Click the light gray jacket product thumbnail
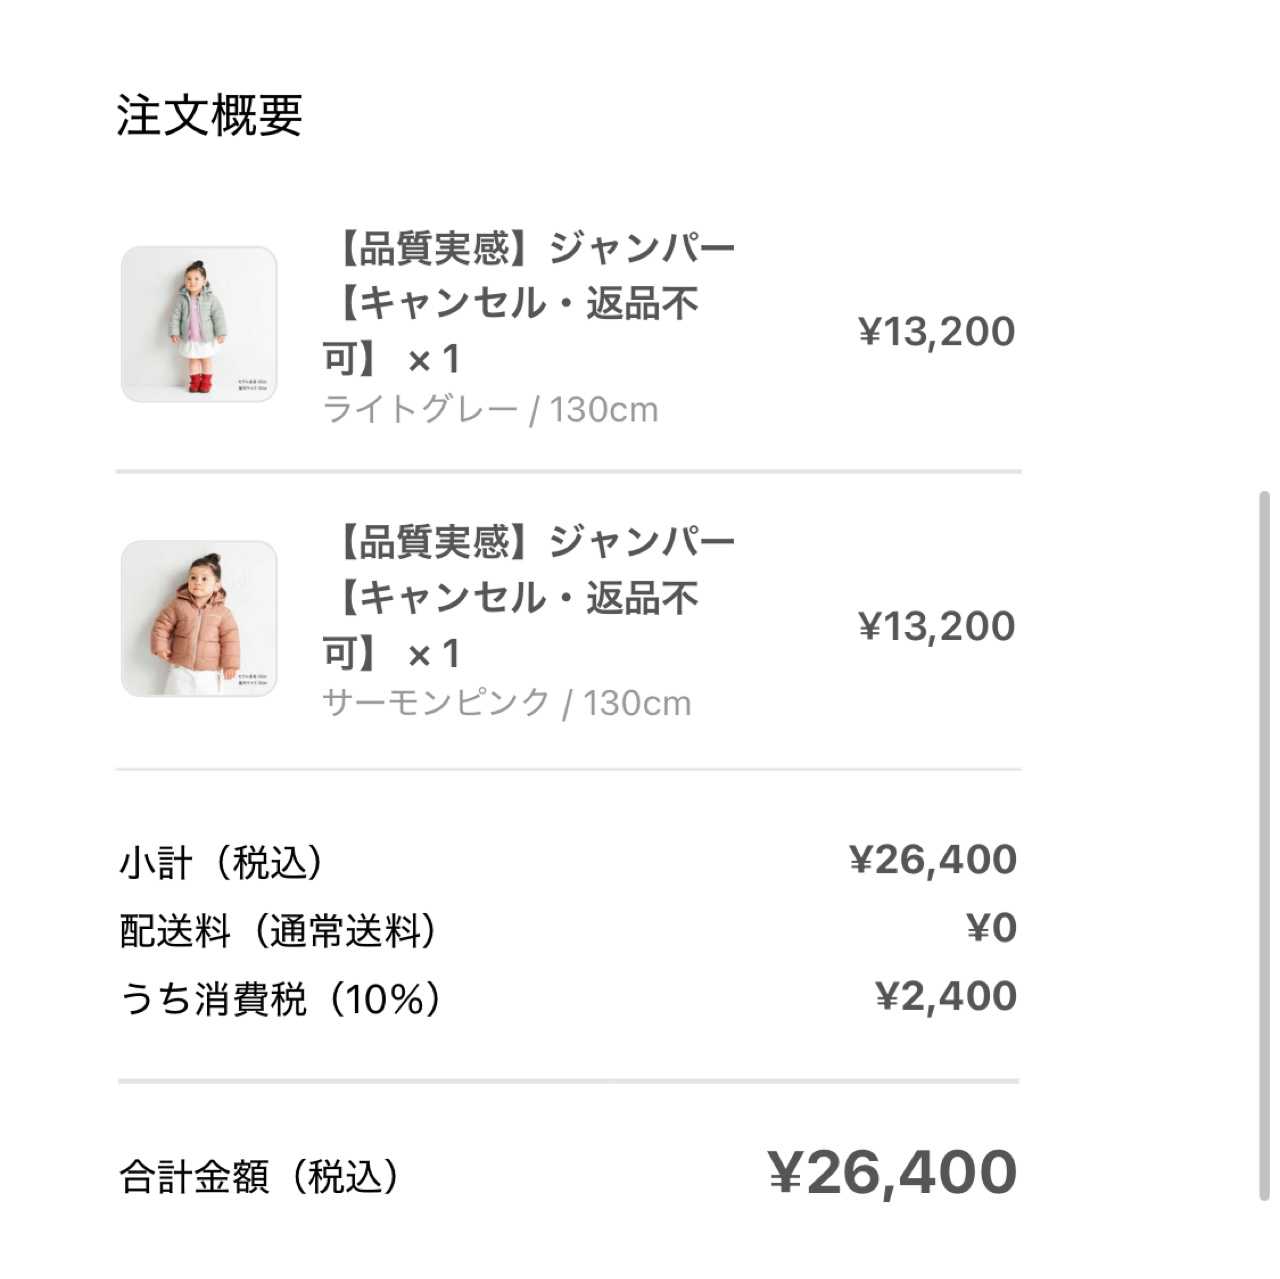1280x1279 pixels. (199, 325)
